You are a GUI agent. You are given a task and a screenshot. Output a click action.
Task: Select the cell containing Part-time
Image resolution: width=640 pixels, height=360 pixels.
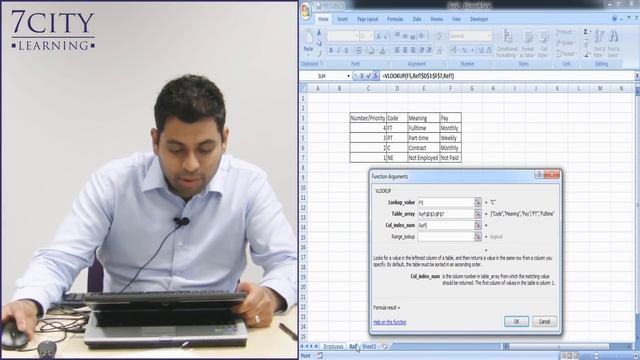tap(423, 138)
